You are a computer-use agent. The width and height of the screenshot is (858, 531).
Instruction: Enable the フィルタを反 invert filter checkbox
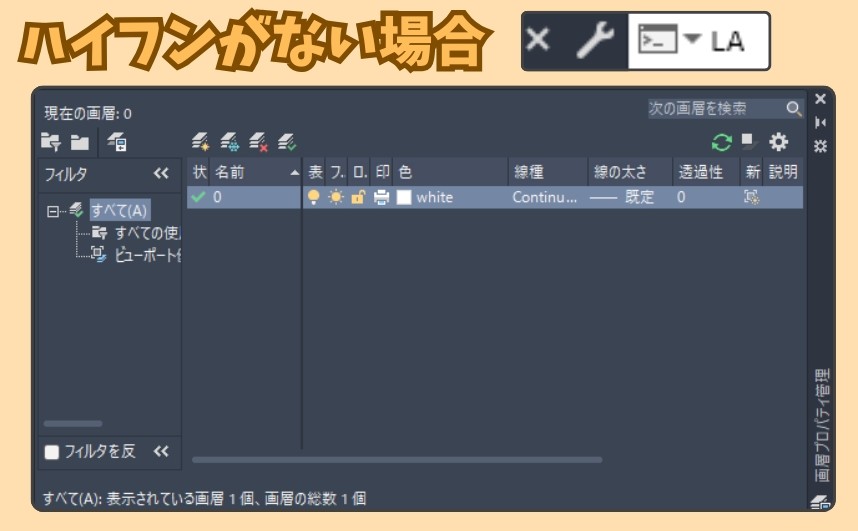tap(52, 452)
